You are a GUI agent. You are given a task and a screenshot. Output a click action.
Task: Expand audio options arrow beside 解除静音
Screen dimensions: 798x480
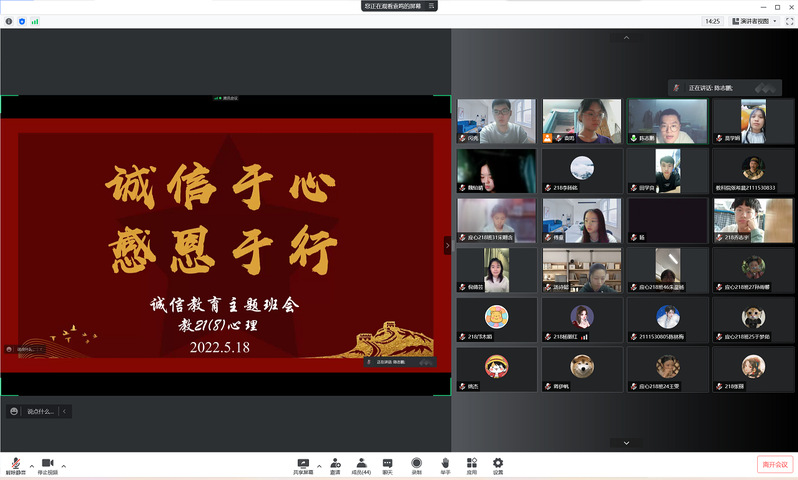tap(31, 466)
